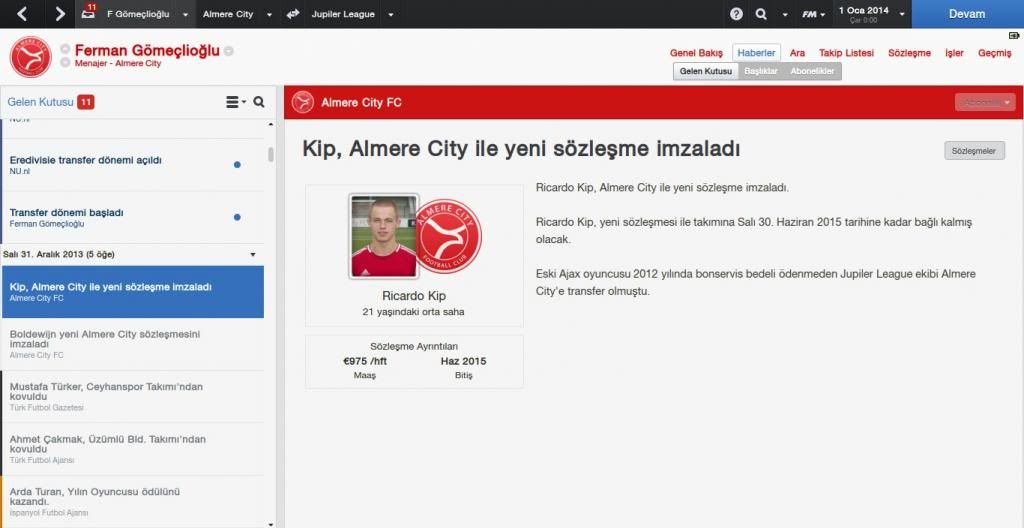This screenshot has height=528, width=1024.
Task: Open the Takip Listesi tab
Action: coord(846,53)
